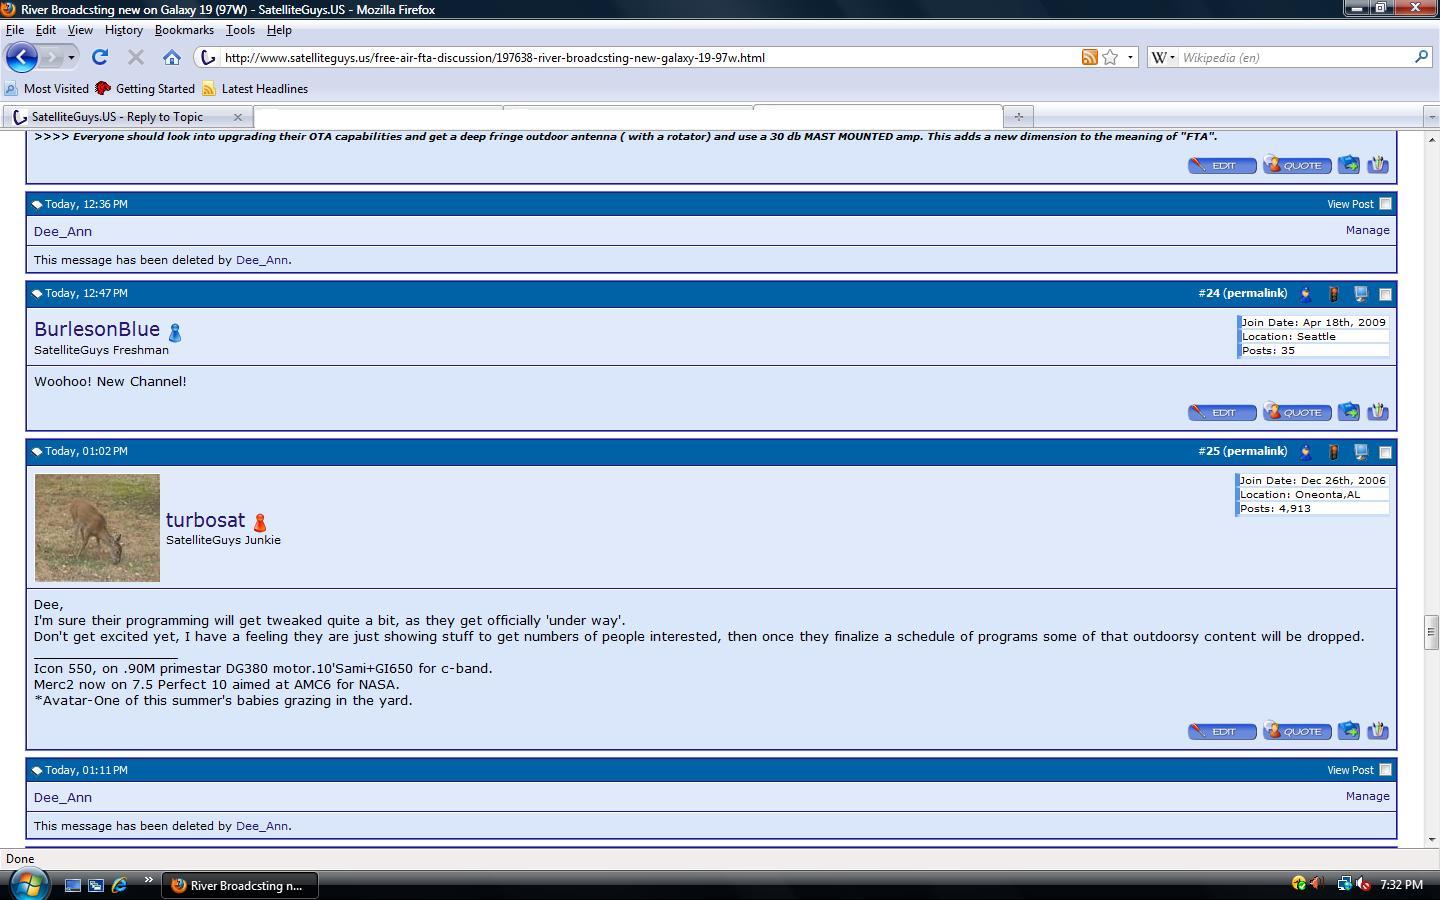1440x900 pixels.
Task: Open the File menu
Action: coord(15,30)
